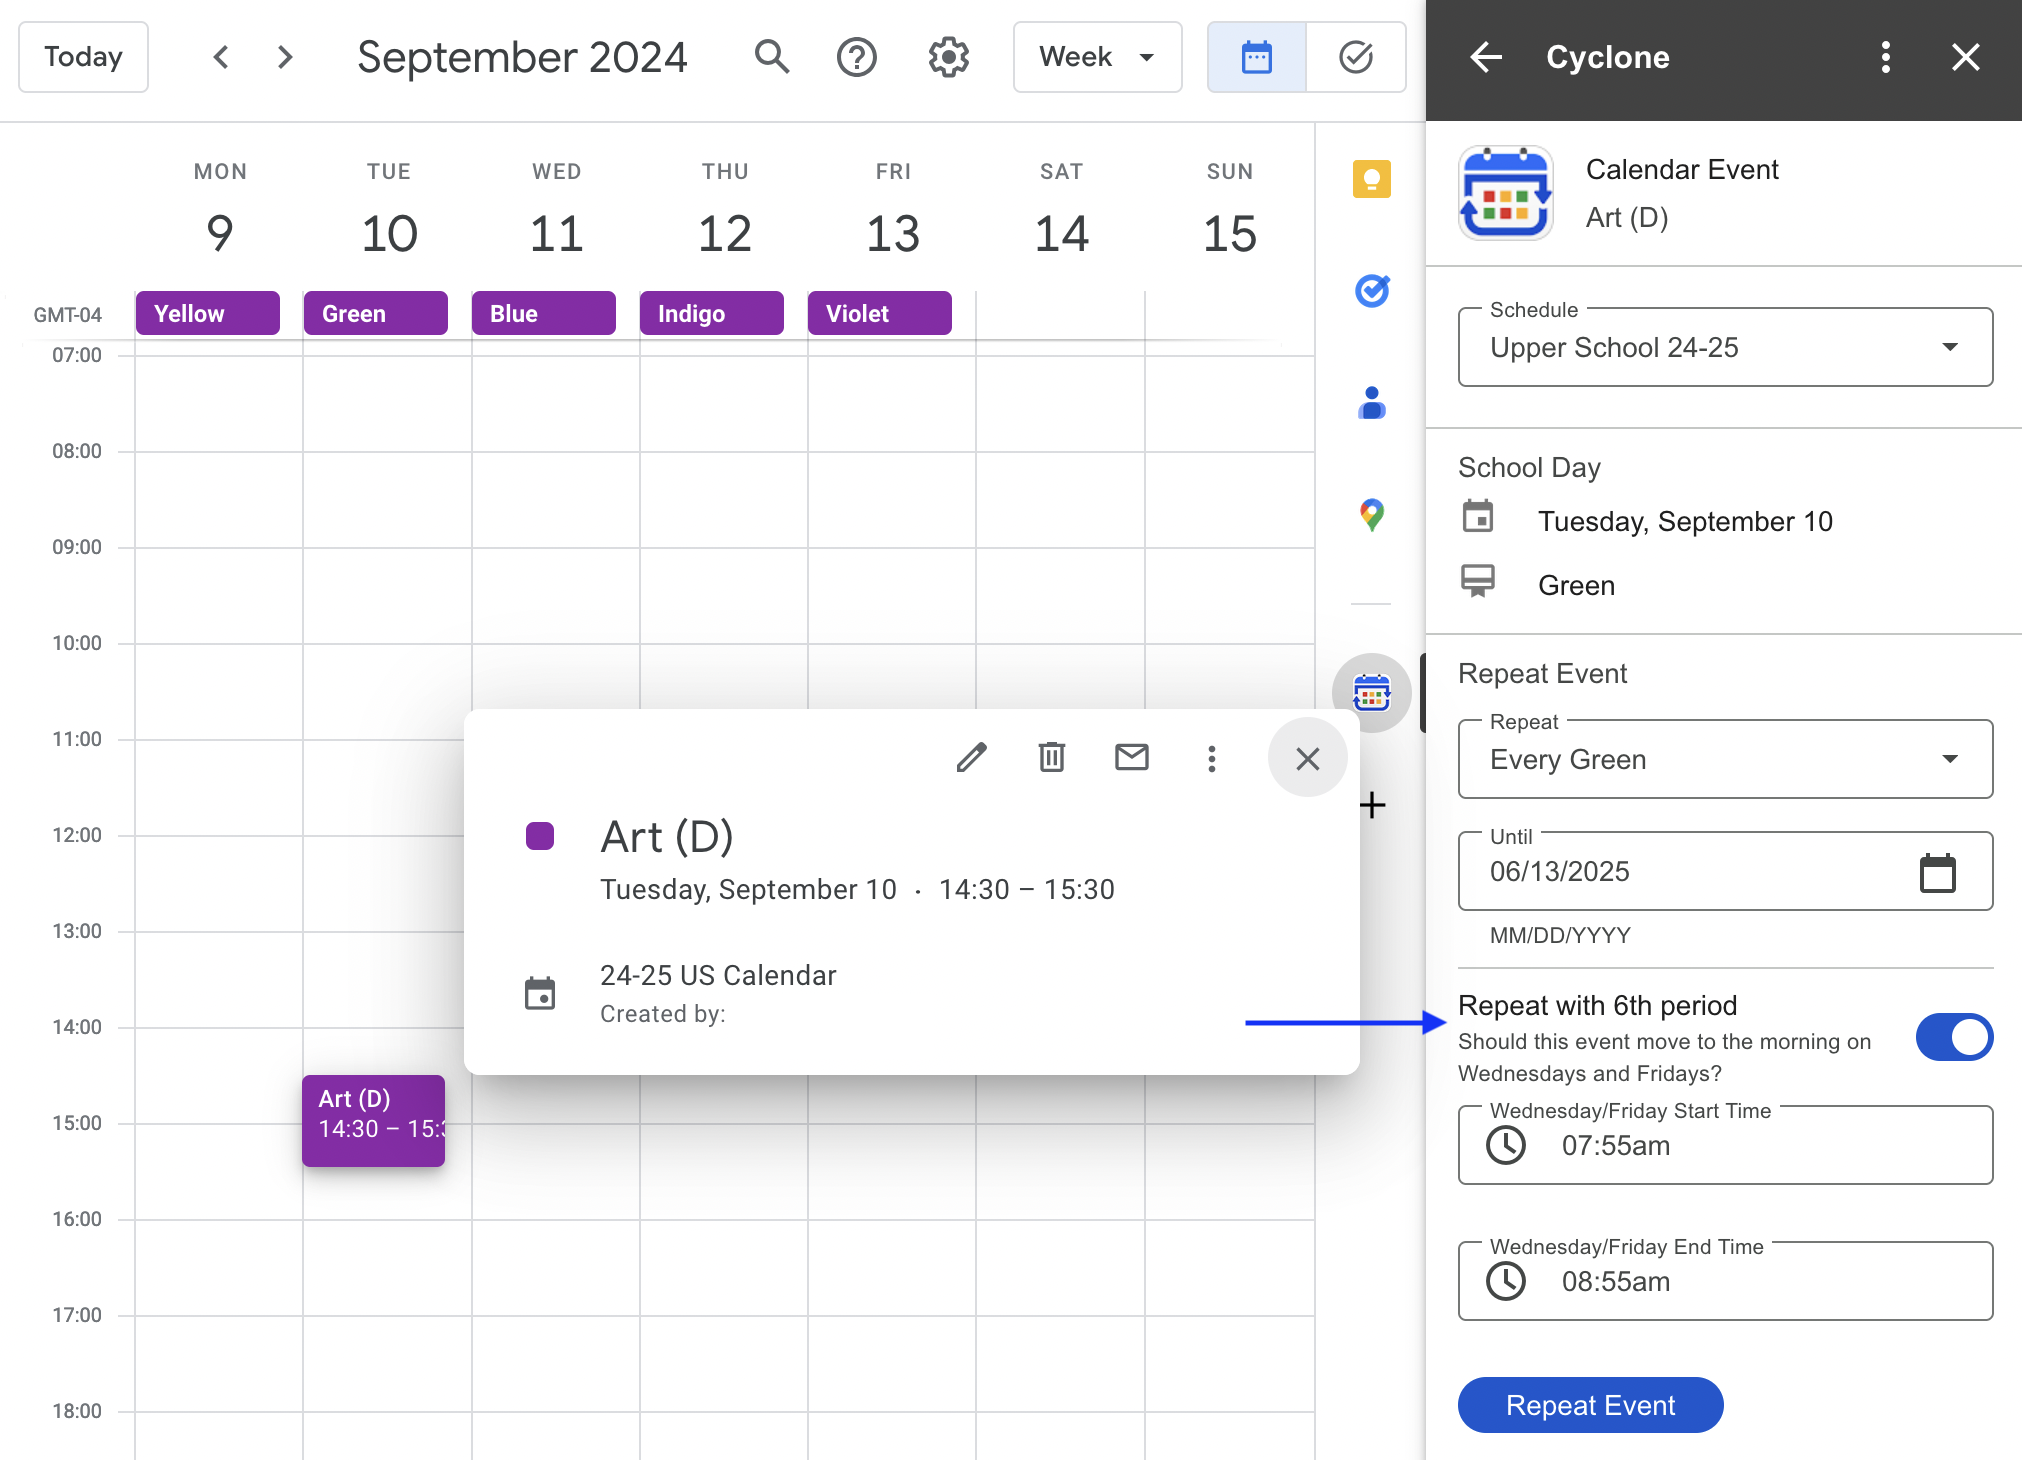This screenshot has width=2022, height=1460.
Task: Disable Repeat with 6th period toggle
Action: [x=1953, y=1037]
